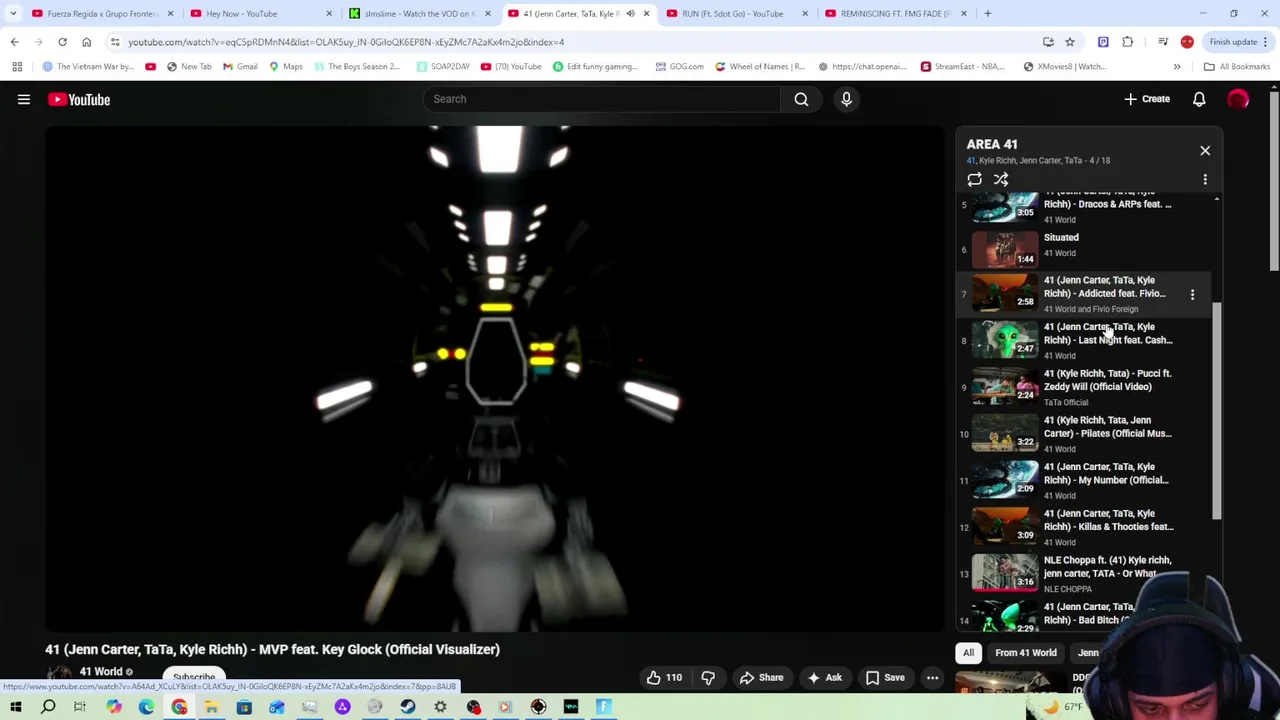Open All Bookmarks folder
1280x720 pixels.
tap(1237, 67)
